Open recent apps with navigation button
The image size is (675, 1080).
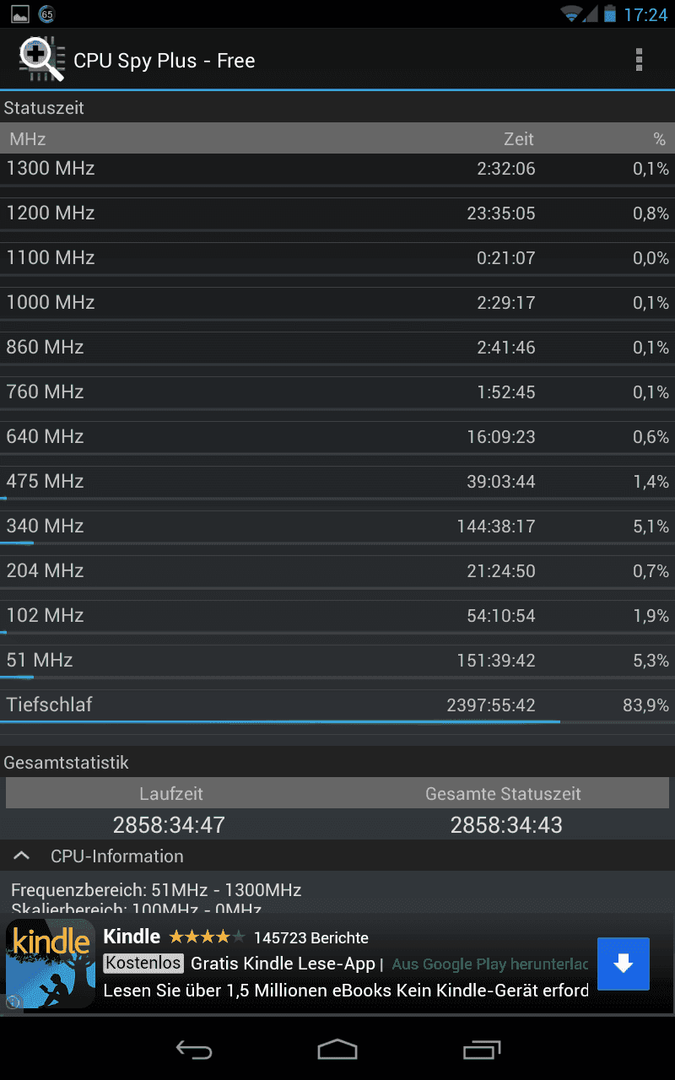(481, 1049)
